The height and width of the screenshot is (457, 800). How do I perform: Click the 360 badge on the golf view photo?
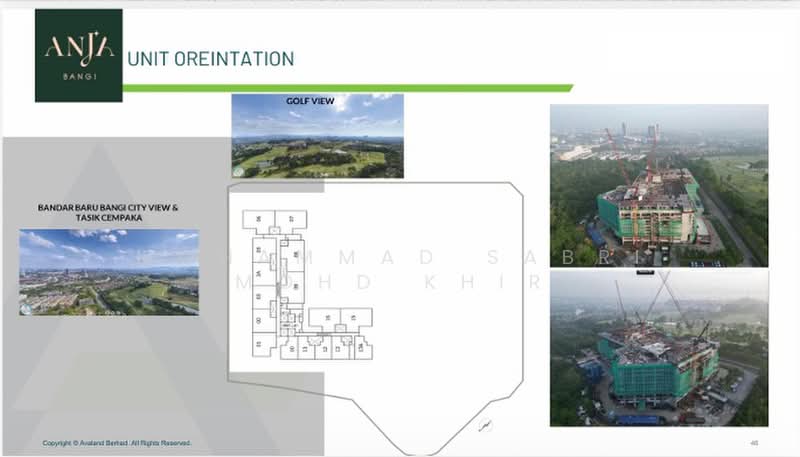(238, 172)
